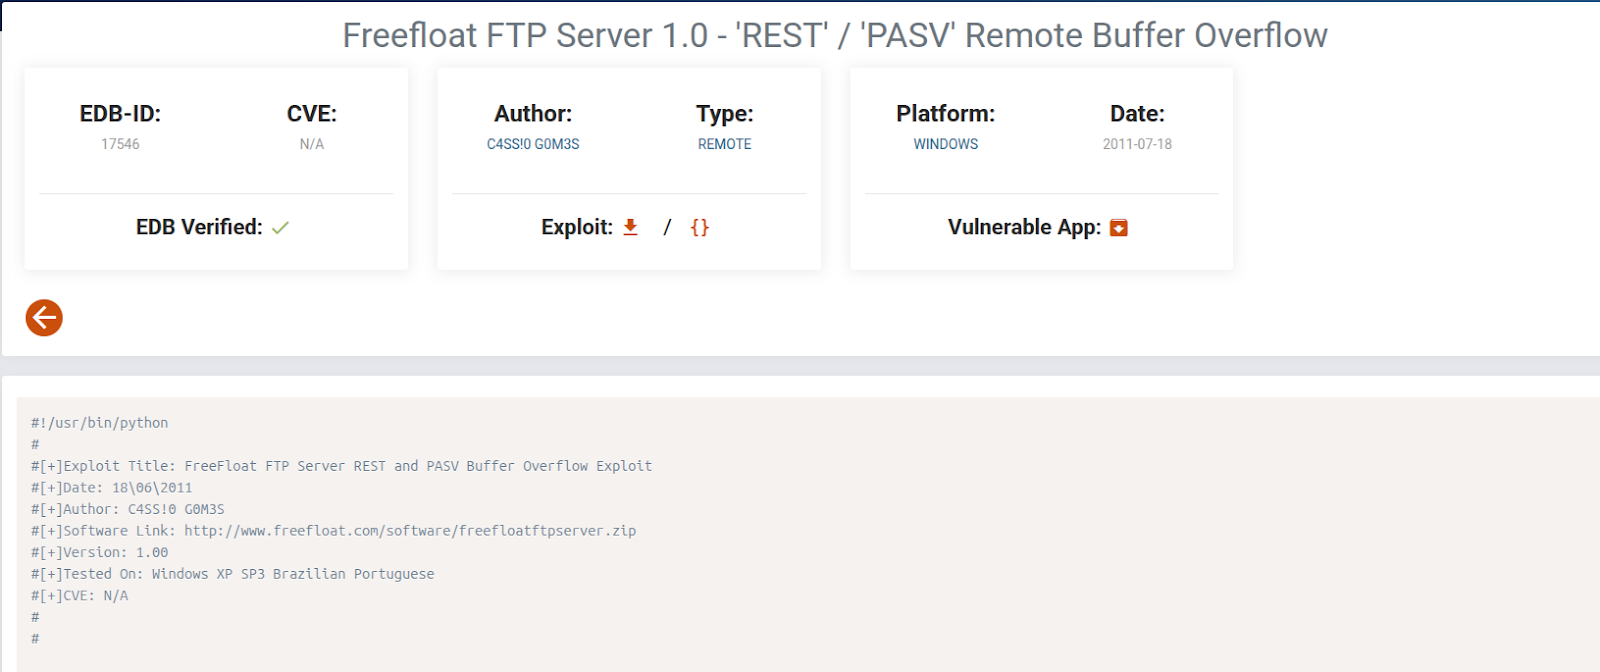Select CVE value N/A

[312, 144]
